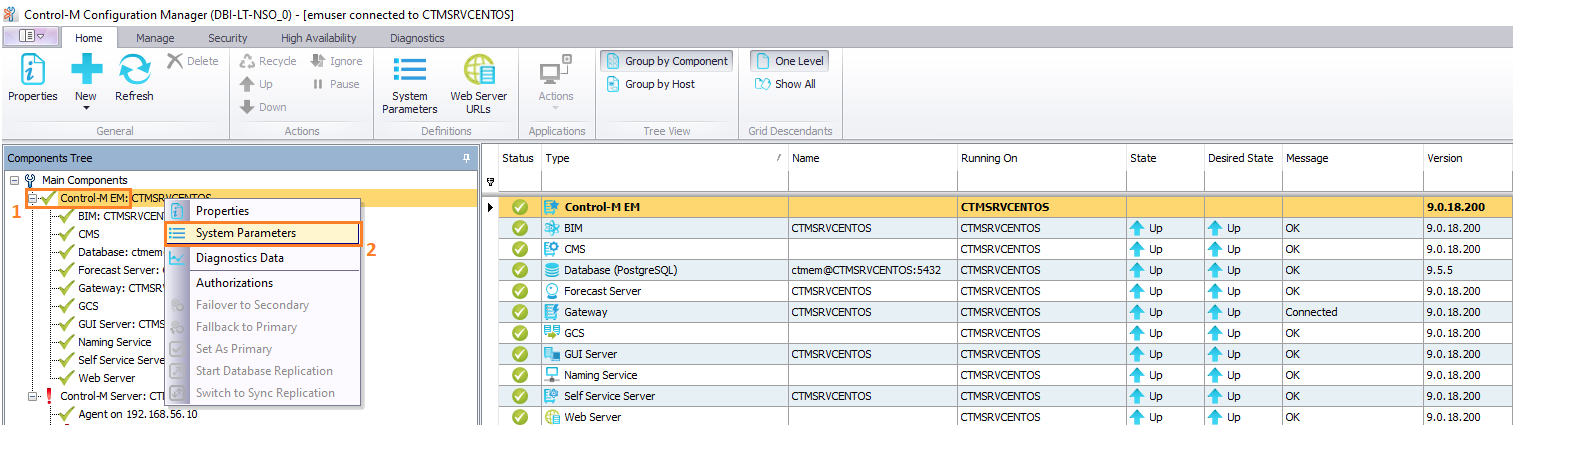Click the Pause action
Screen dimensions: 1582x468
(336, 84)
